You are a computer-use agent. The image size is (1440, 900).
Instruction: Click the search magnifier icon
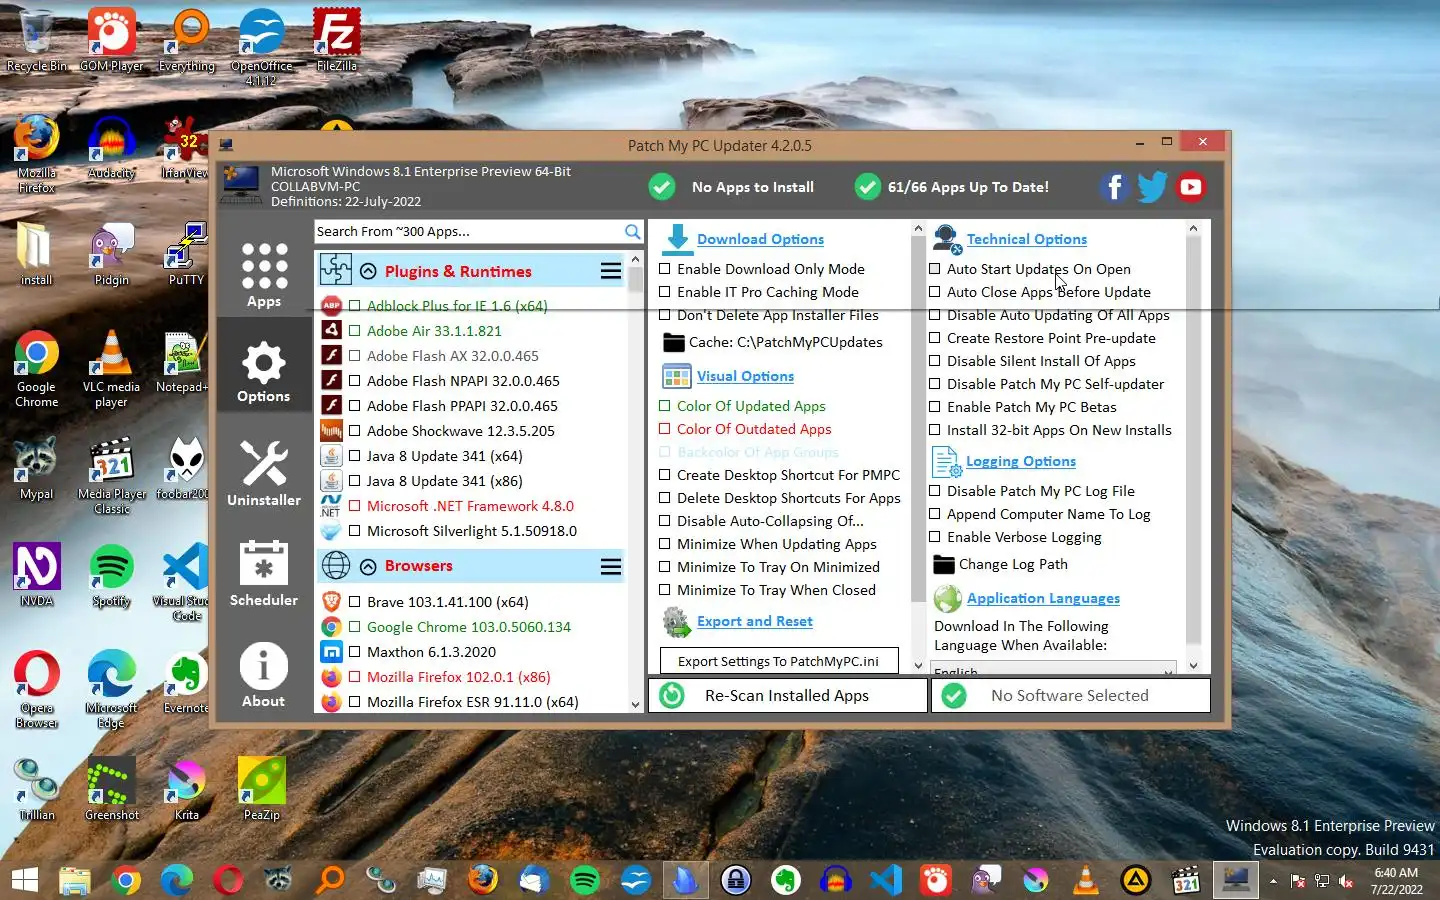(632, 231)
